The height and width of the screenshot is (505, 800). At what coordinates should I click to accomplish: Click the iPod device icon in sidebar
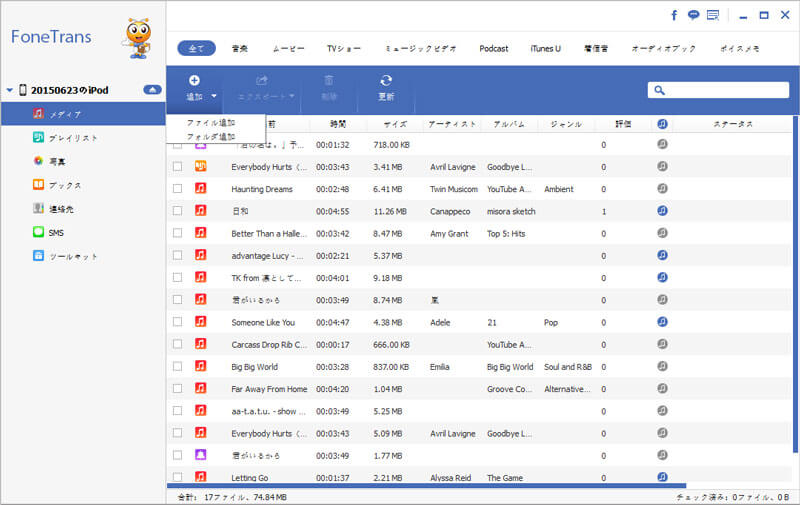coord(22,90)
